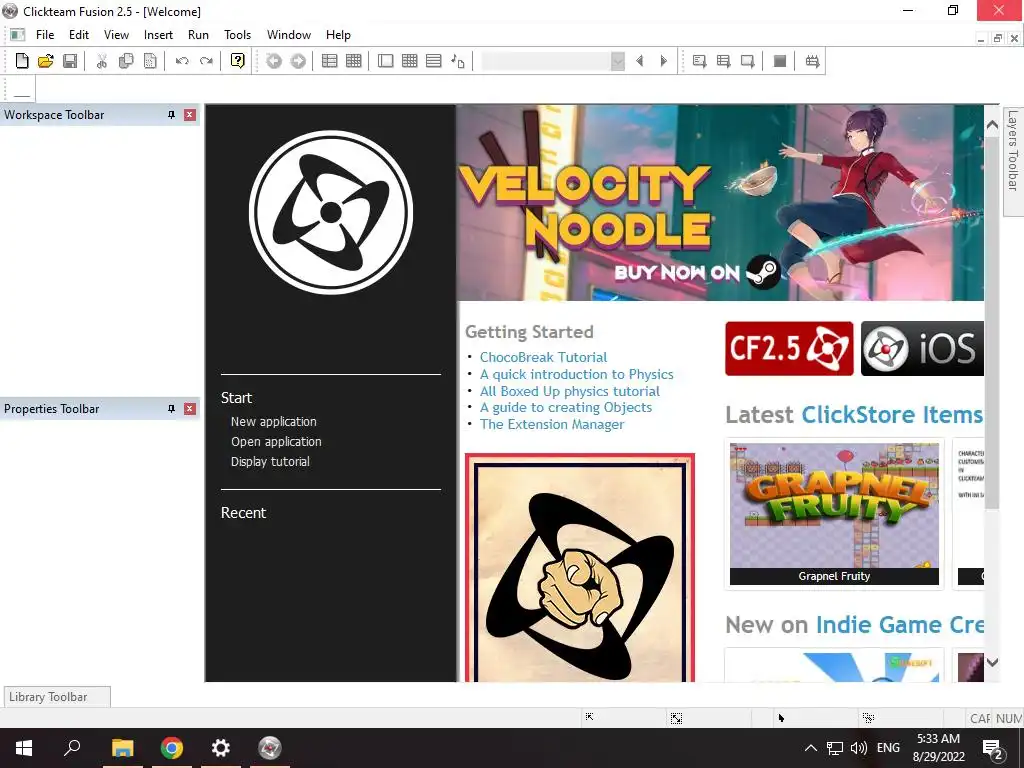Open The Extension Manager link

552,424
